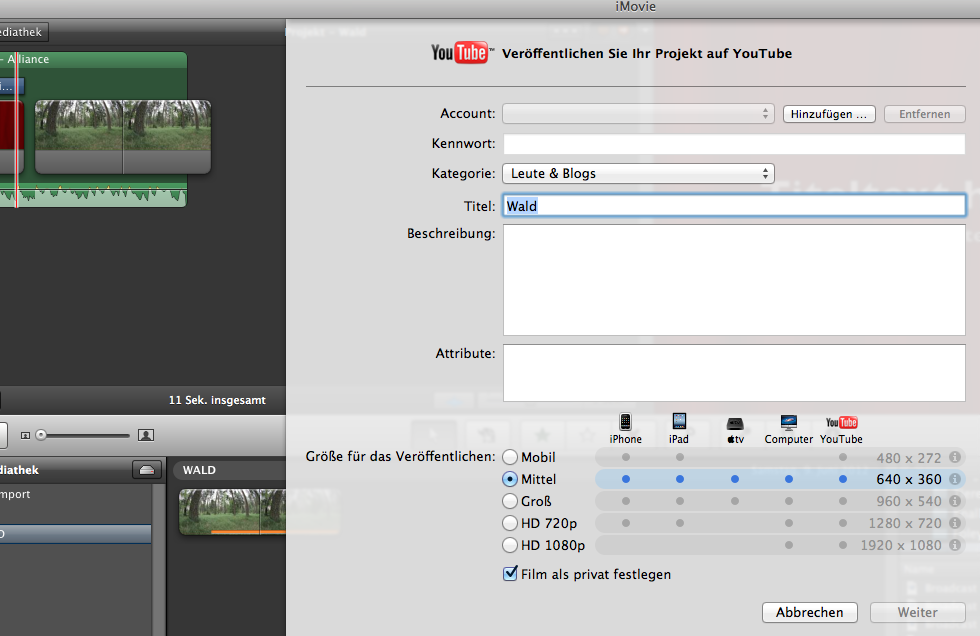Open the Account dropdown
The width and height of the screenshot is (980, 636).
click(638, 114)
